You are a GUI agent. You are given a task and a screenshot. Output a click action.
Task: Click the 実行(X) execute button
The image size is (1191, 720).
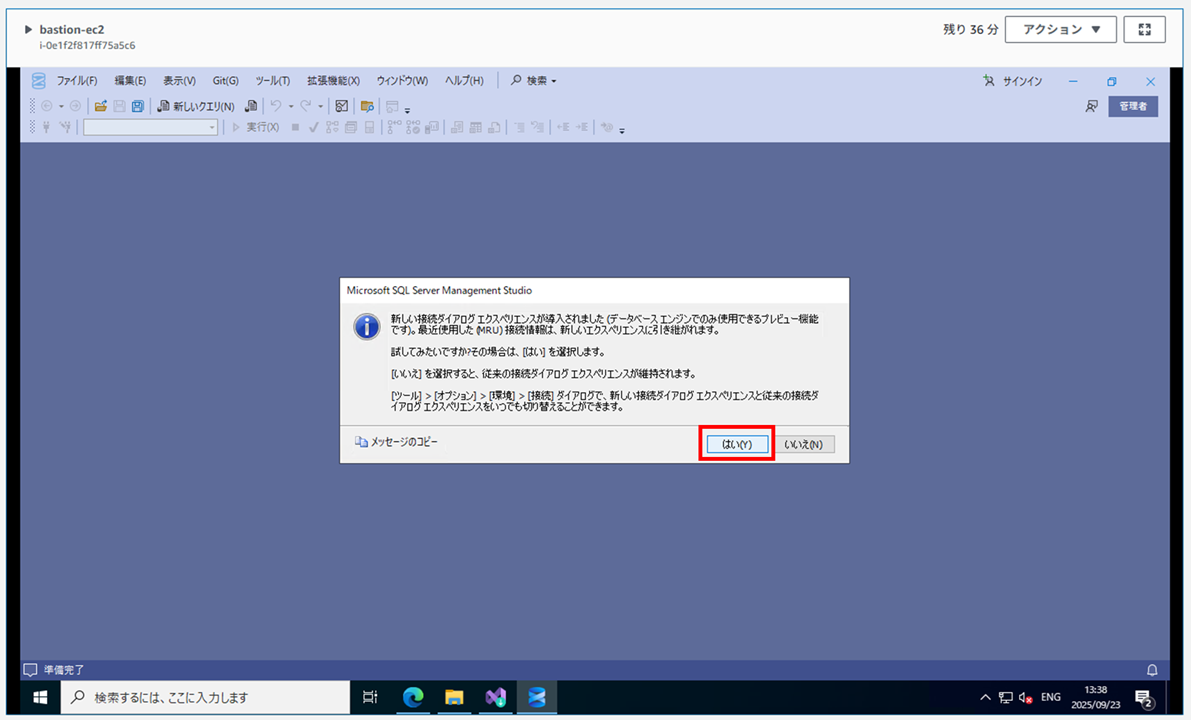pos(255,128)
